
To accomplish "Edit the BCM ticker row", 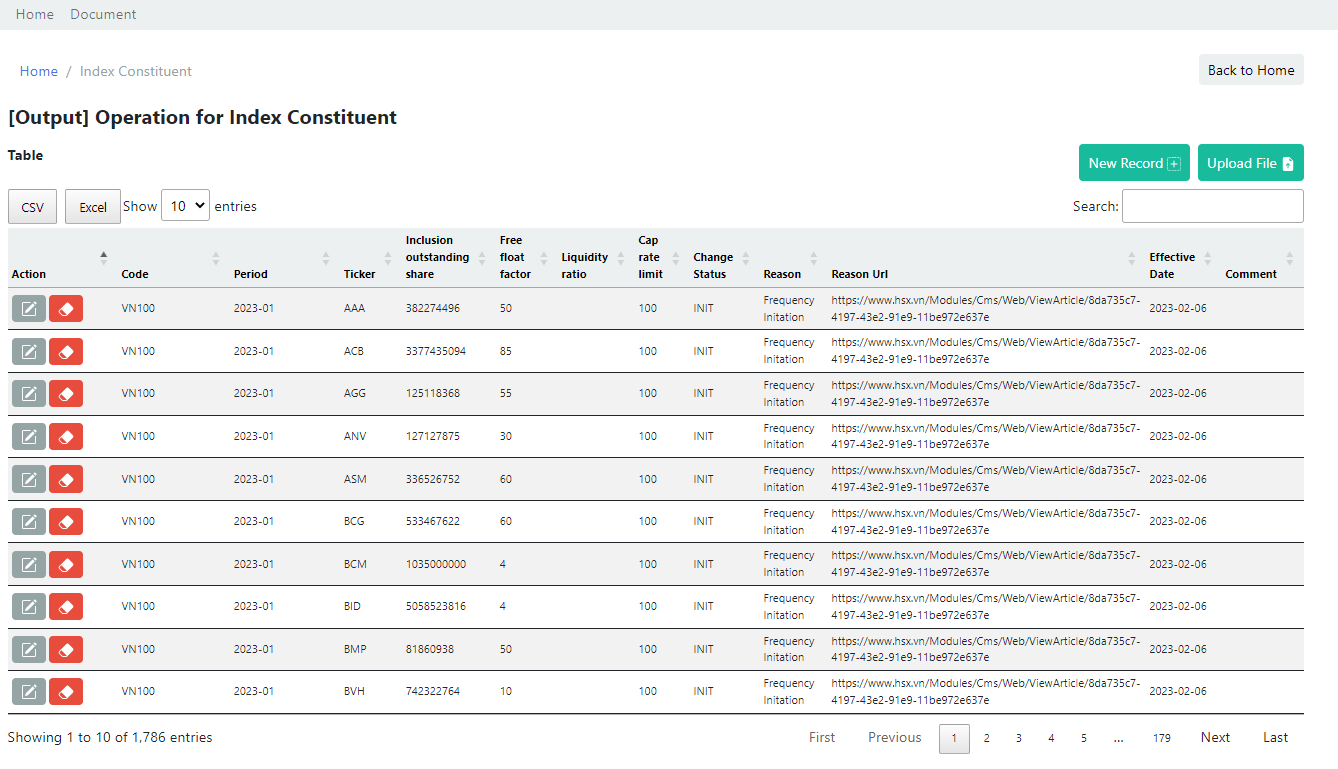I will 29,564.
